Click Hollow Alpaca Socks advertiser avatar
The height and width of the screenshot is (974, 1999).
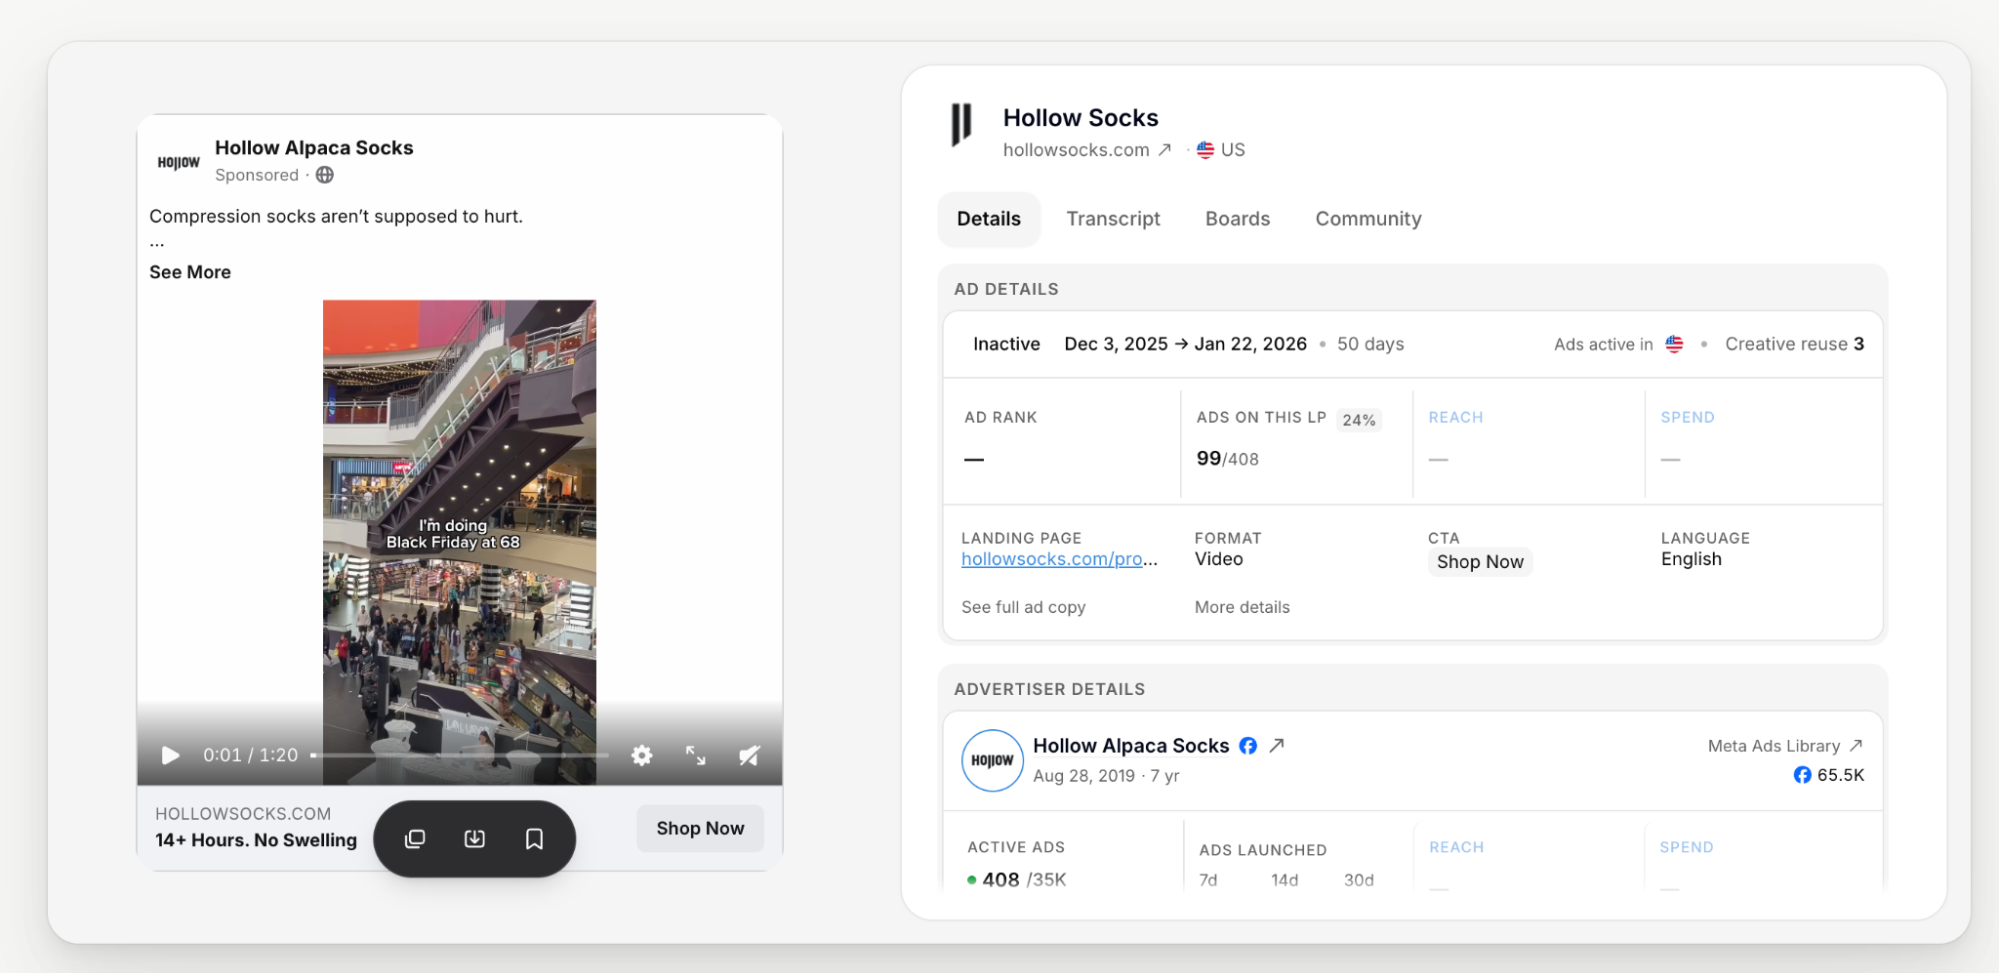tap(992, 760)
